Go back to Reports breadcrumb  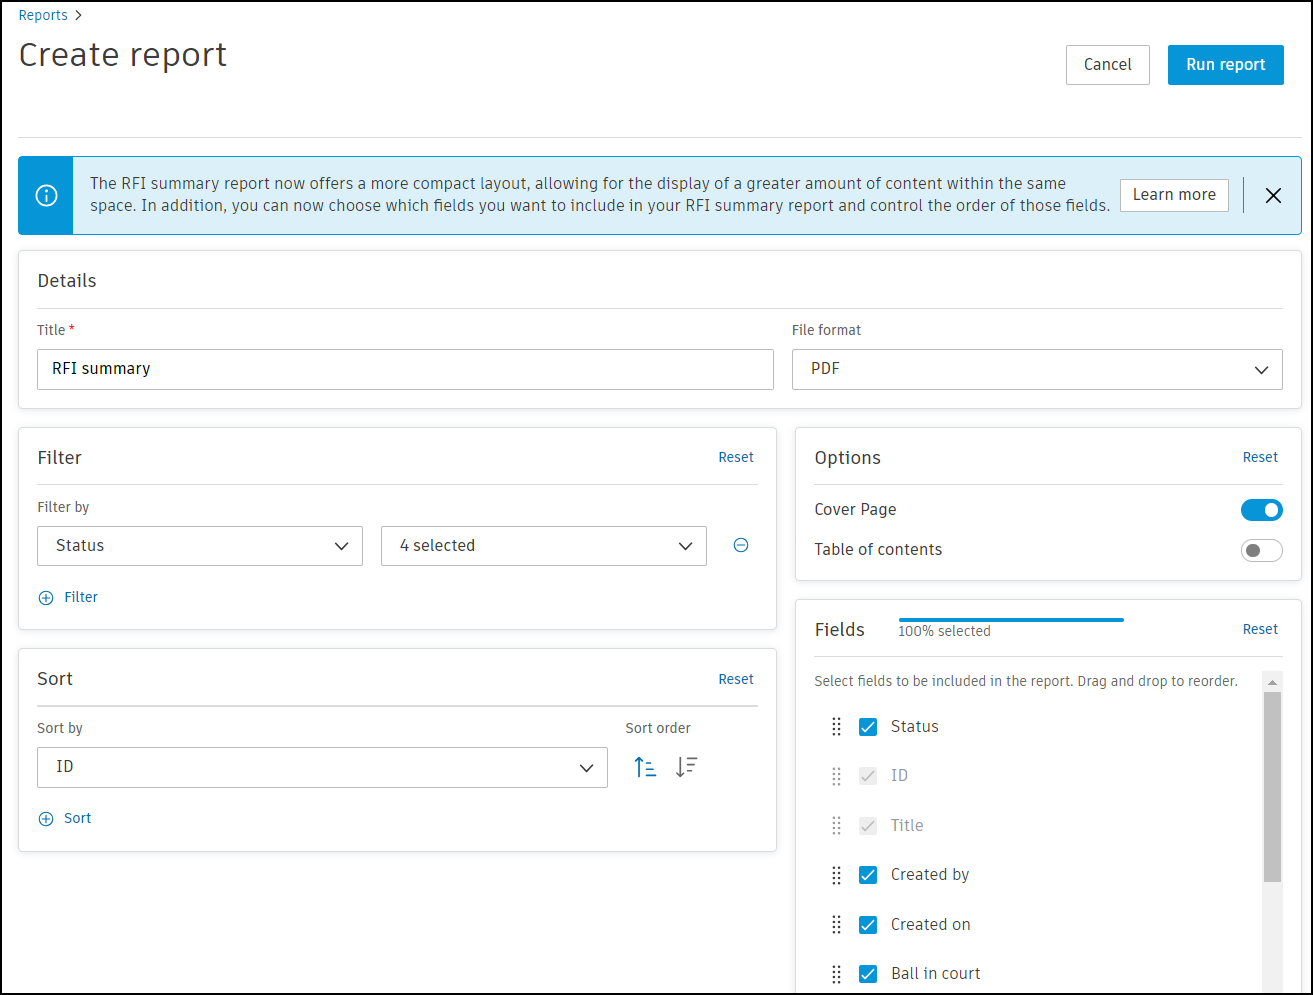(43, 15)
